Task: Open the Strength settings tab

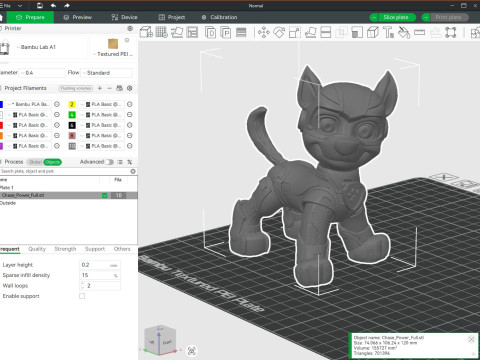Action: point(65,249)
